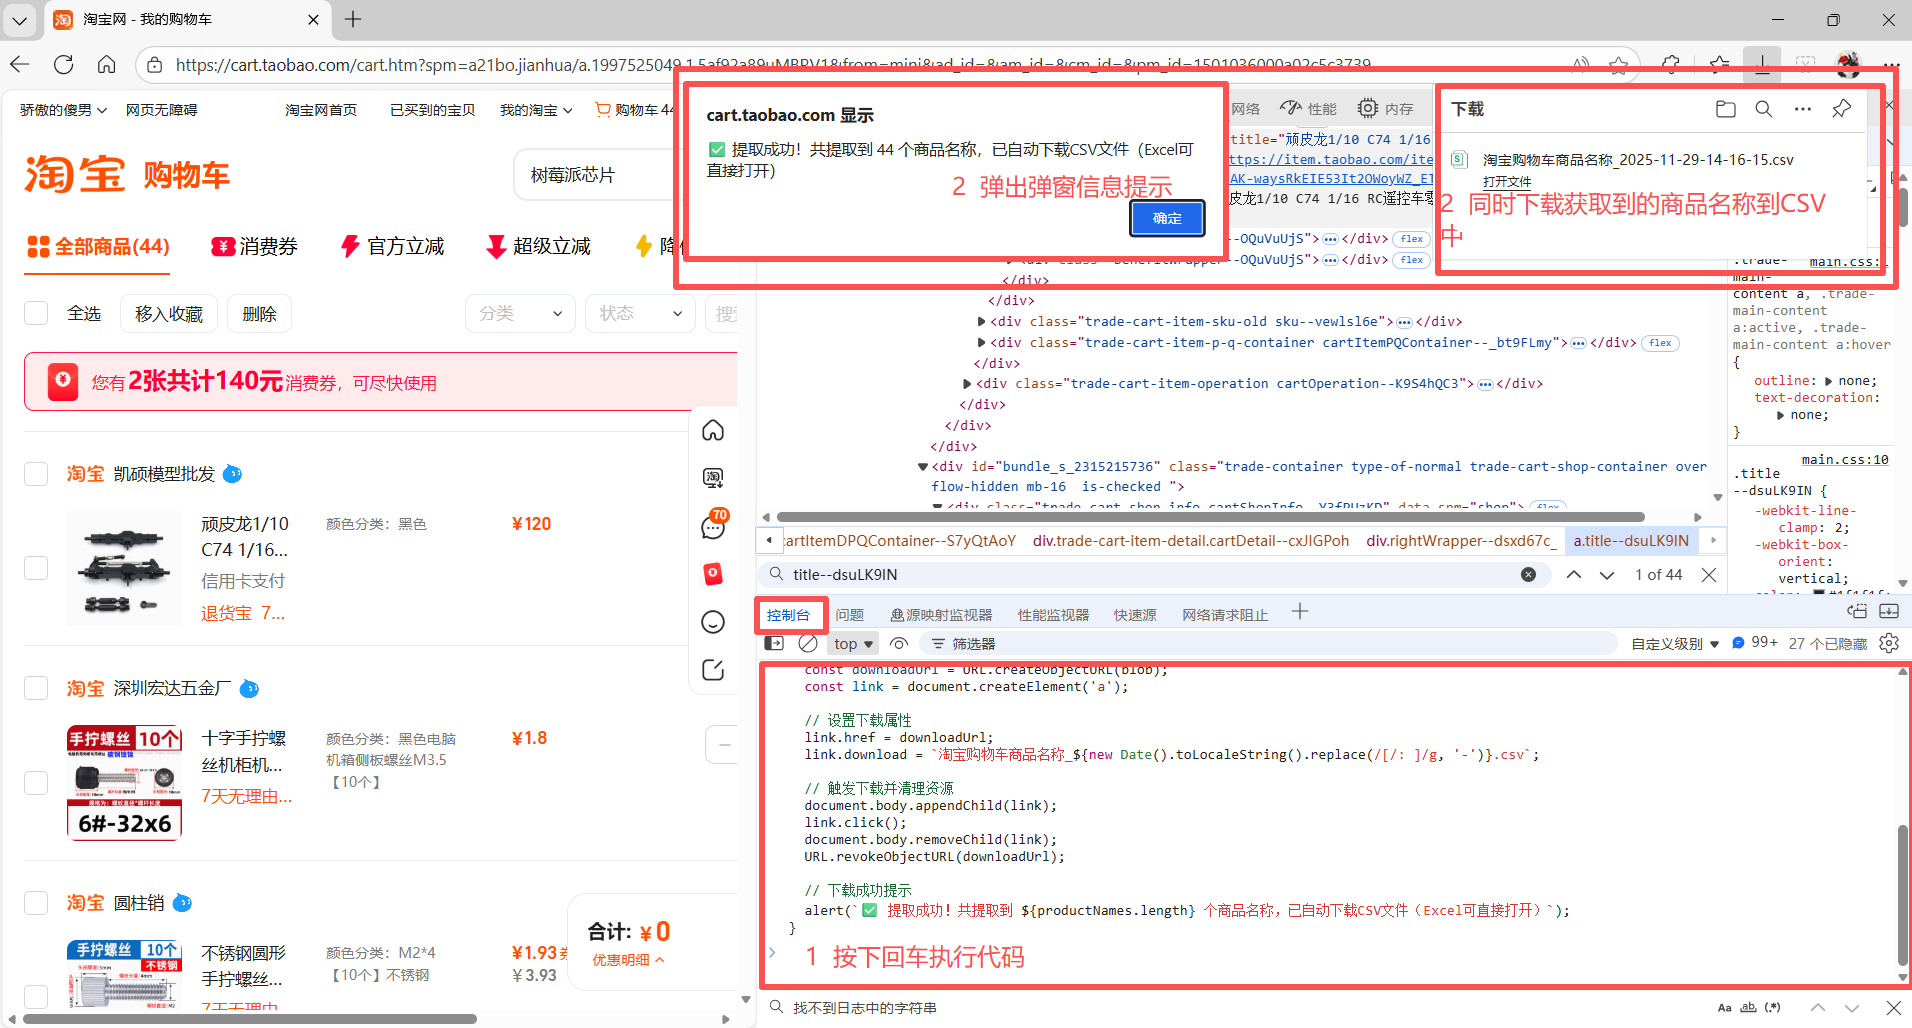Select the 顽皮龙1/10 item checkbox
1912x1028 pixels.
click(36, 568)
